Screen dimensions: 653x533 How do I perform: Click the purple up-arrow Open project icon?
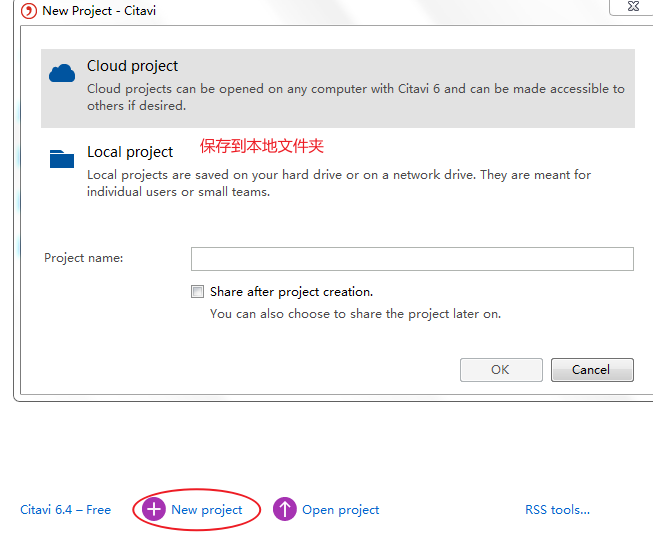(x=285, y=509)
